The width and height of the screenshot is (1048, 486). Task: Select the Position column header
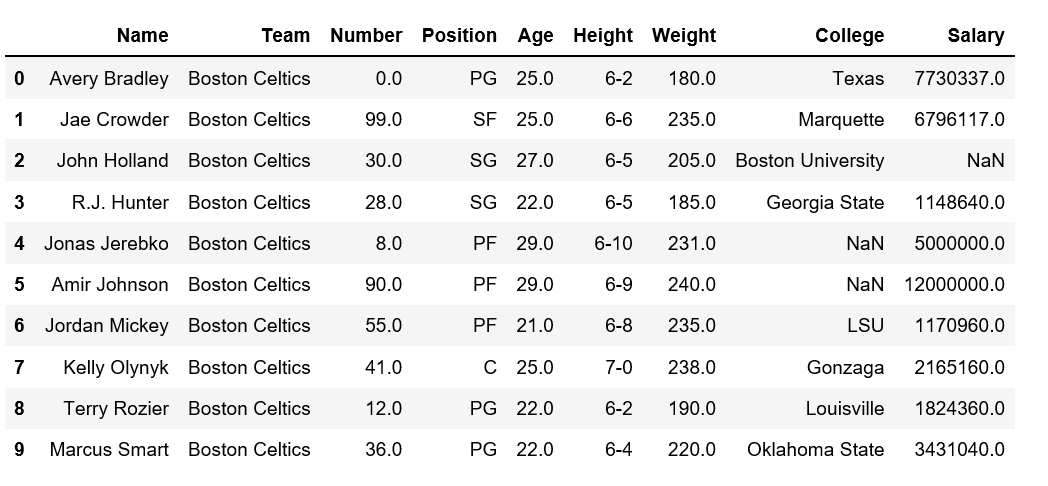coord(459,35)
